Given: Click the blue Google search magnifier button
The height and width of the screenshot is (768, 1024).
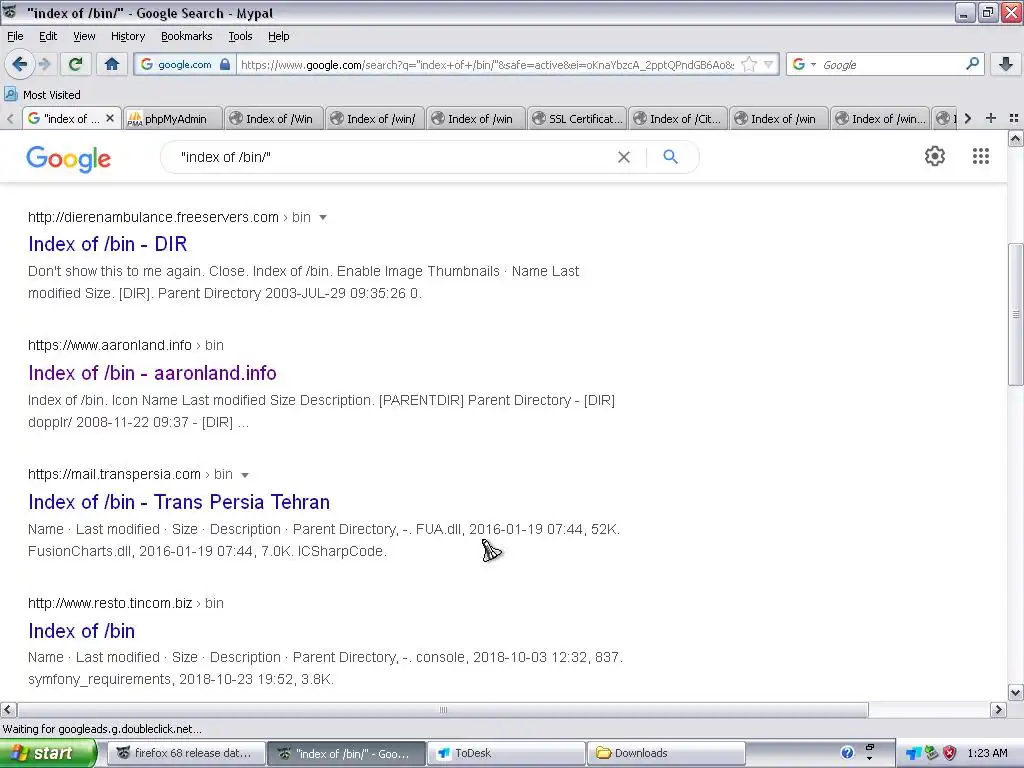Looking at the screenshot, I should pos(670,157).
